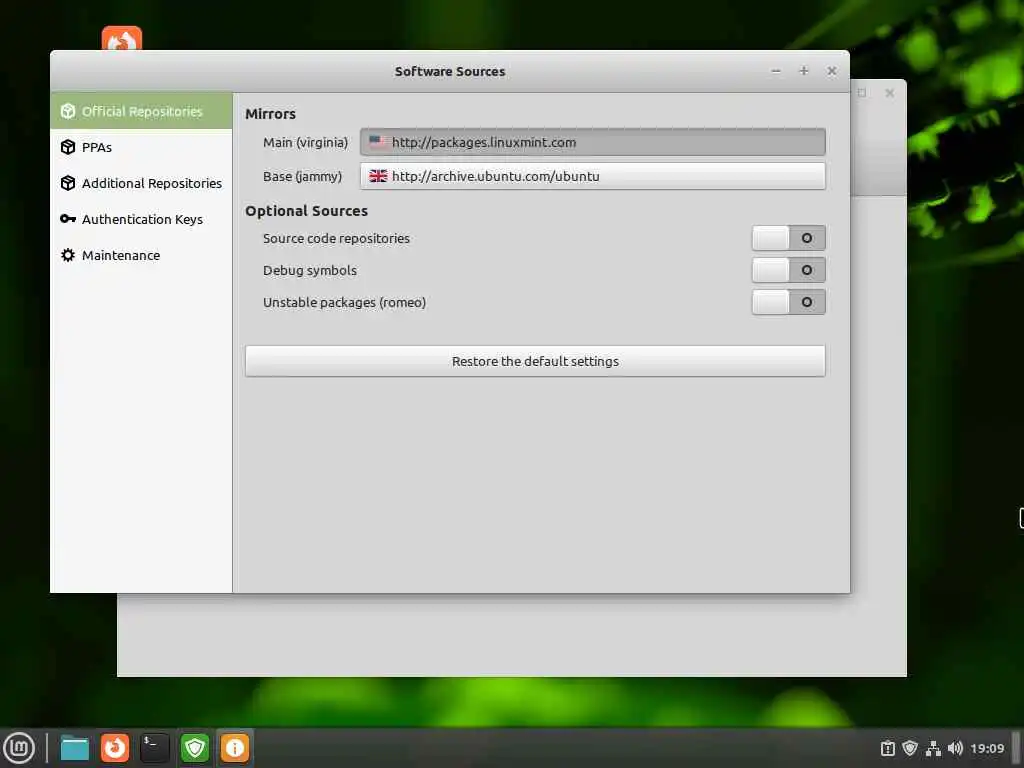
Task: Minimize the Software Sources window
Action: point(776,71)
